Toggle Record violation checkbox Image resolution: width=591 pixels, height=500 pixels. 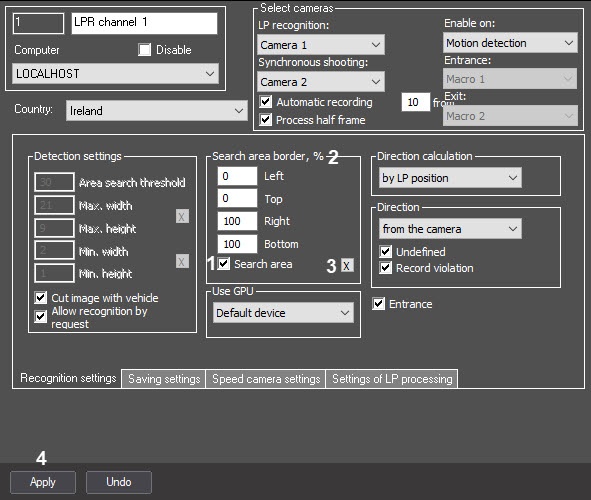tap(385, 268)
